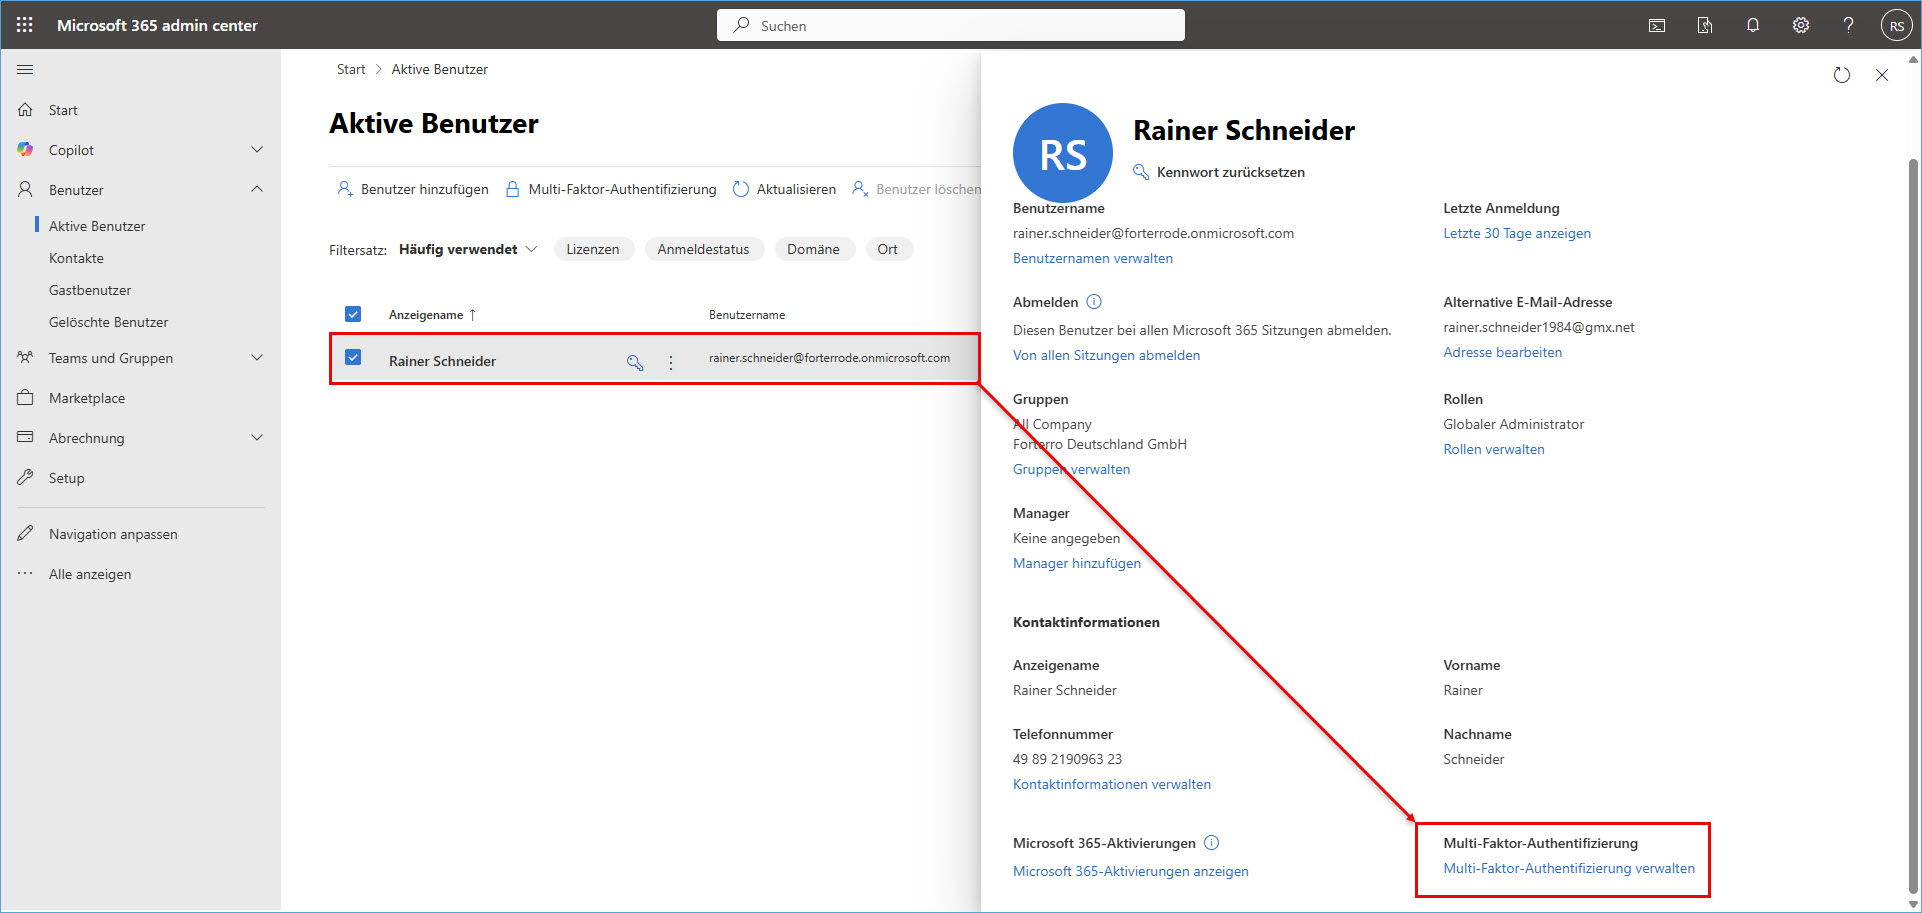Screen dimensions: 1922x913
Task: Sort by Anzeigename column header
Action: (x=432, y=315)
